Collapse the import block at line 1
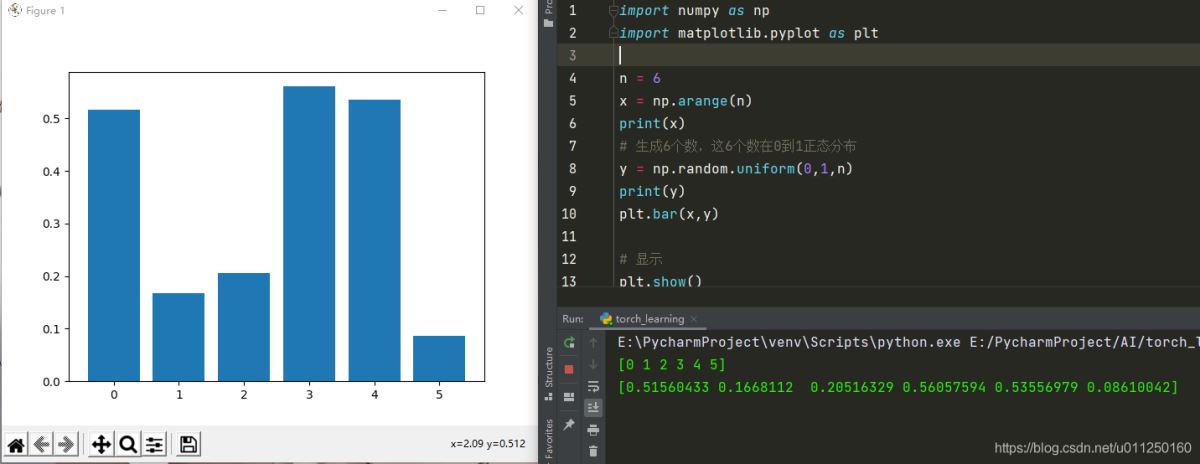Viewport: 1200px width, 464px height. coord(614,11)
